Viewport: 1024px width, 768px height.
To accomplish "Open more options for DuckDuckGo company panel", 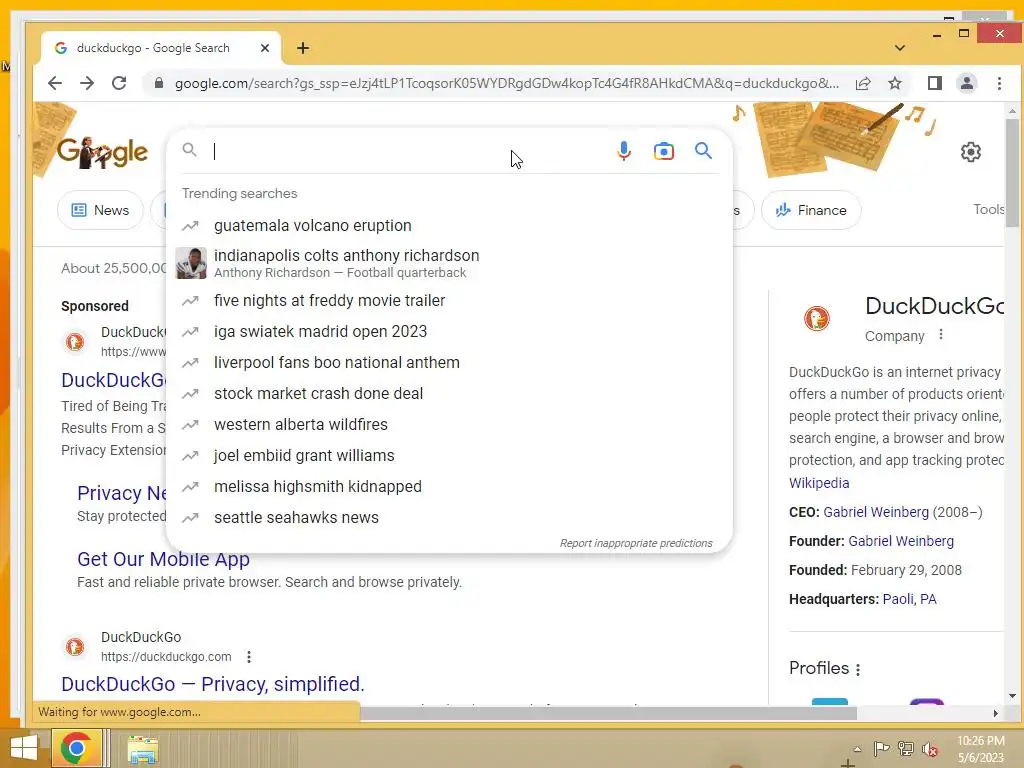I will 940,334.
